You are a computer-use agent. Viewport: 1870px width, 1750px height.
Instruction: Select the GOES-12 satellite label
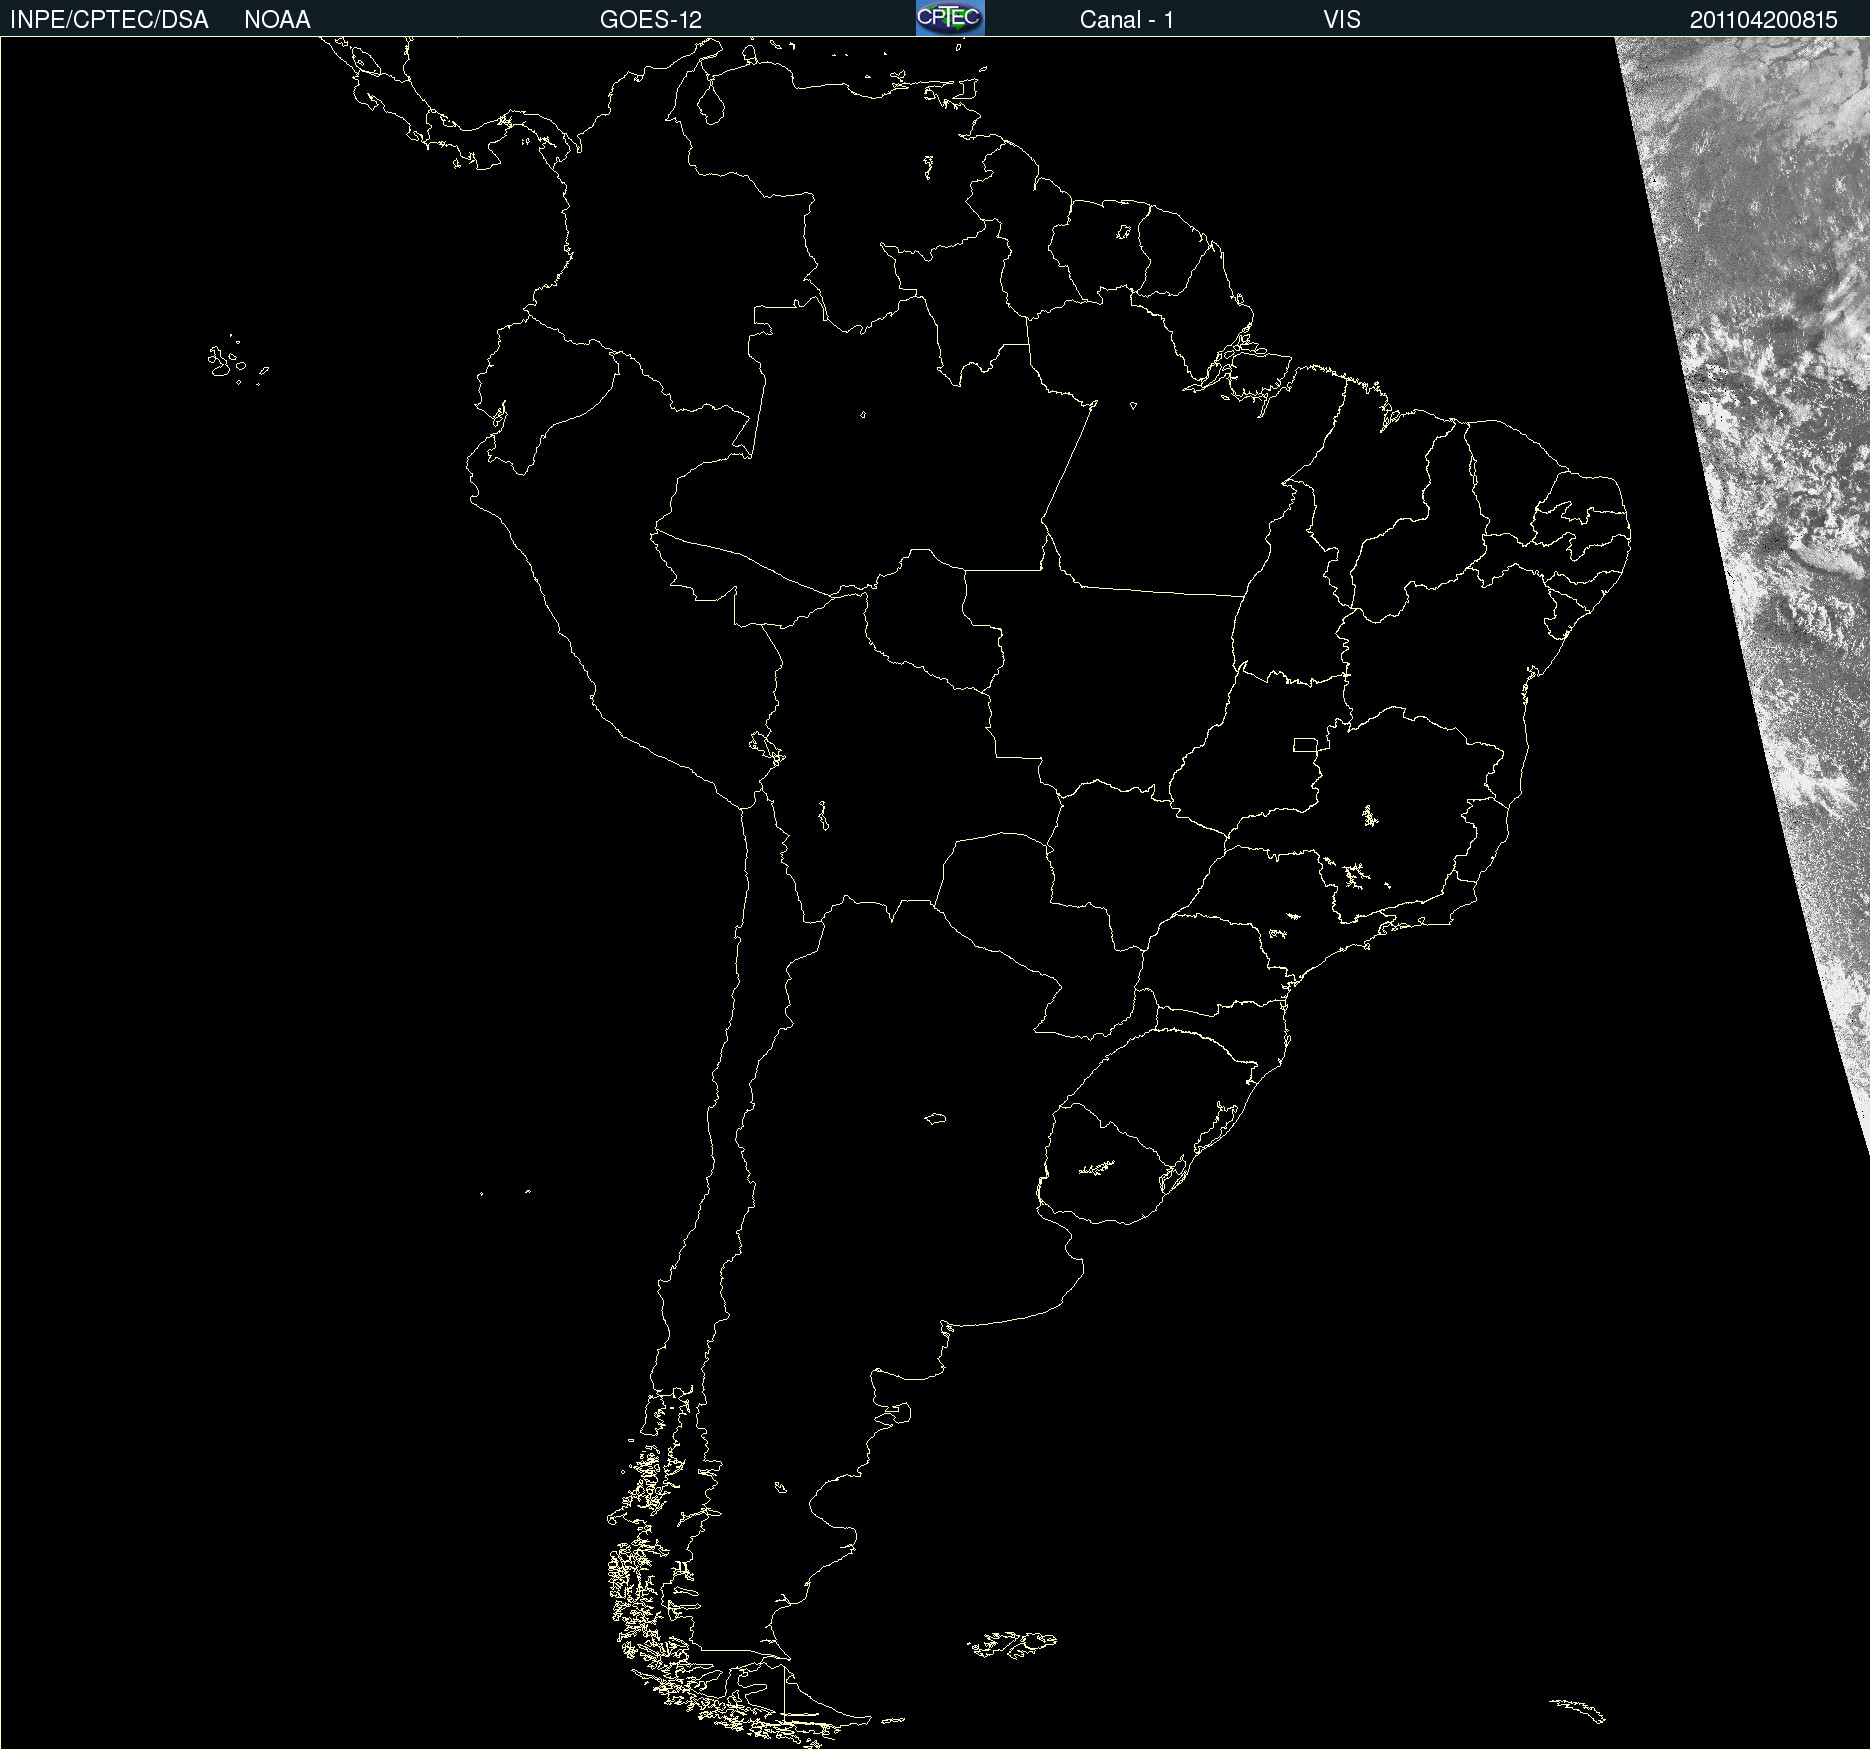coord(651,20)
